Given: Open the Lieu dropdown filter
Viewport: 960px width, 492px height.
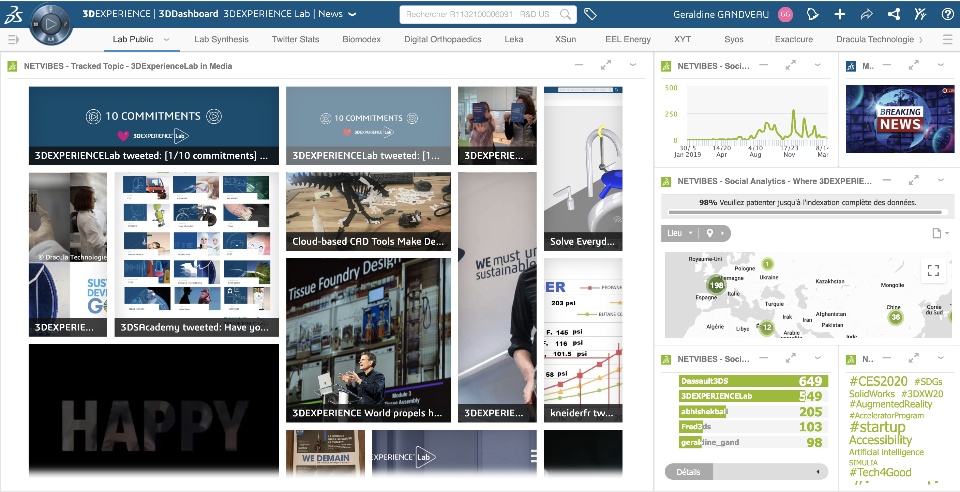Looking at the screenshot, I should point(680,233).
